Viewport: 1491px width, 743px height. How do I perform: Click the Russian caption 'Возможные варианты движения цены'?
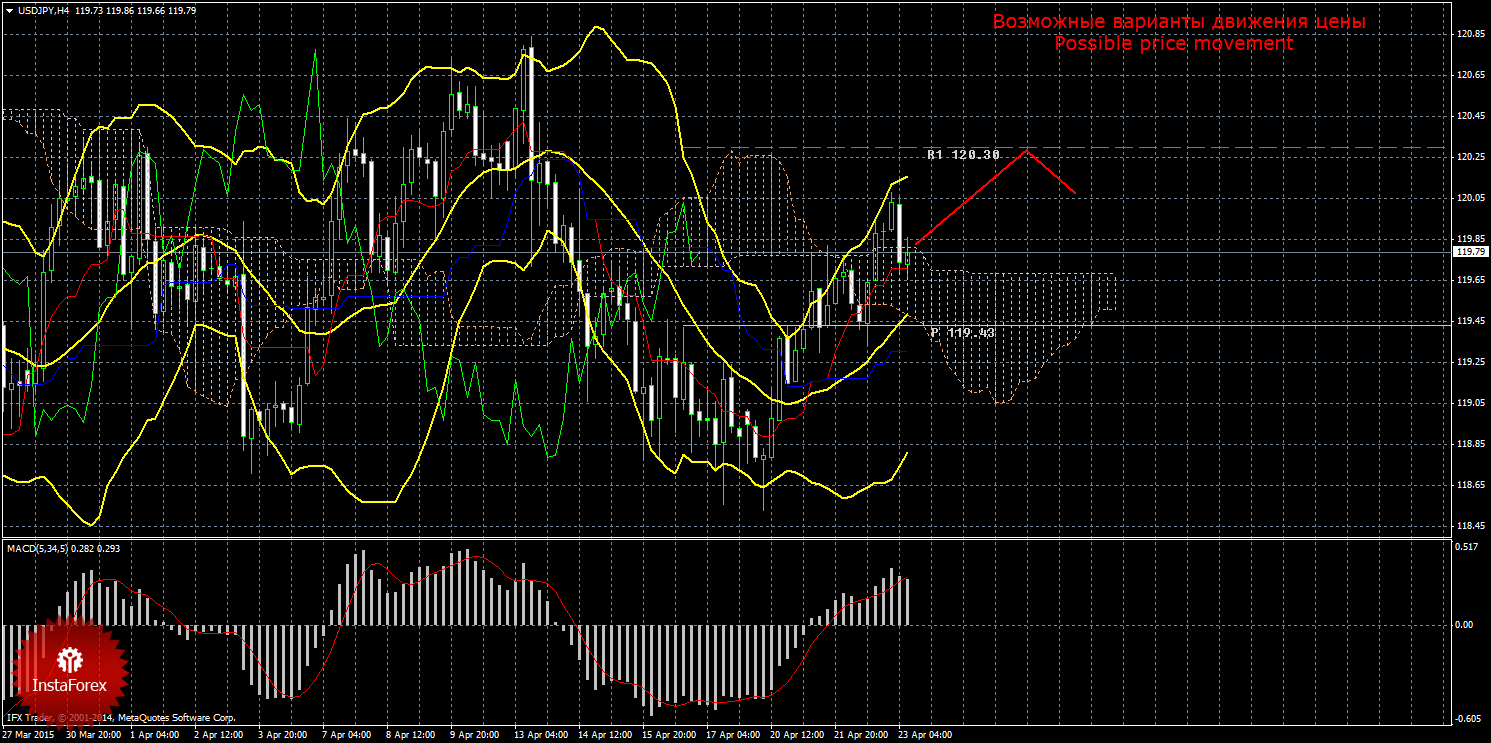click(1179, 21)
